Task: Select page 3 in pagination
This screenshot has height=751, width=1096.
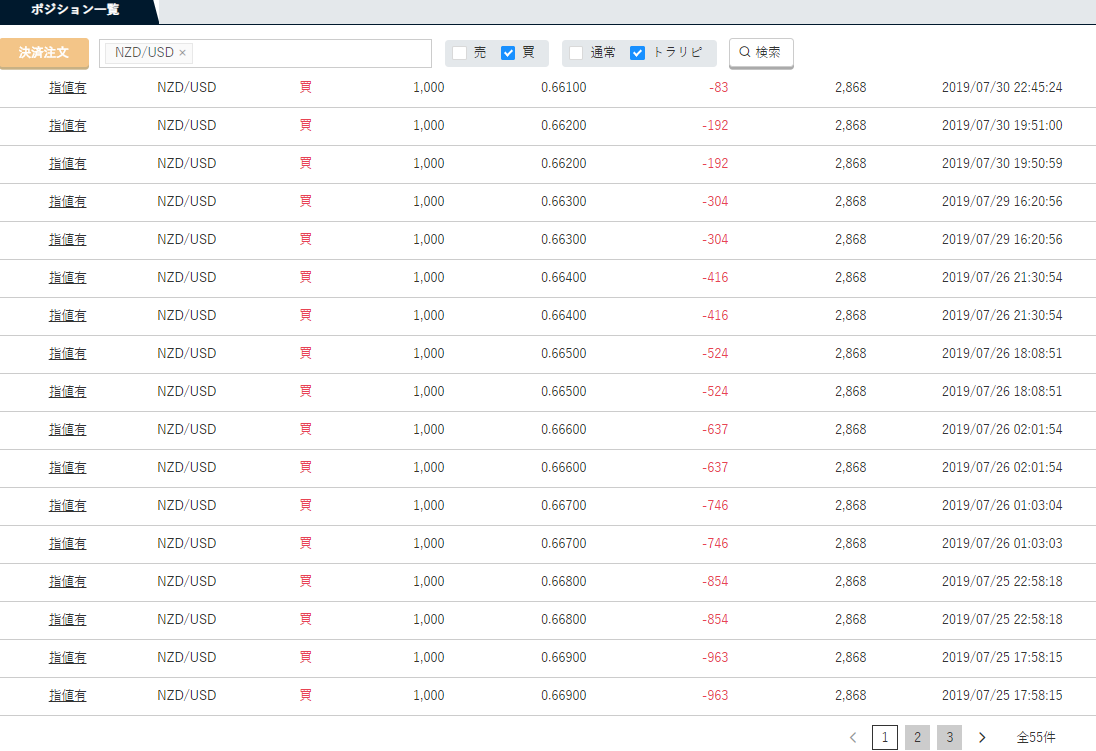Action: coord(949,737)
